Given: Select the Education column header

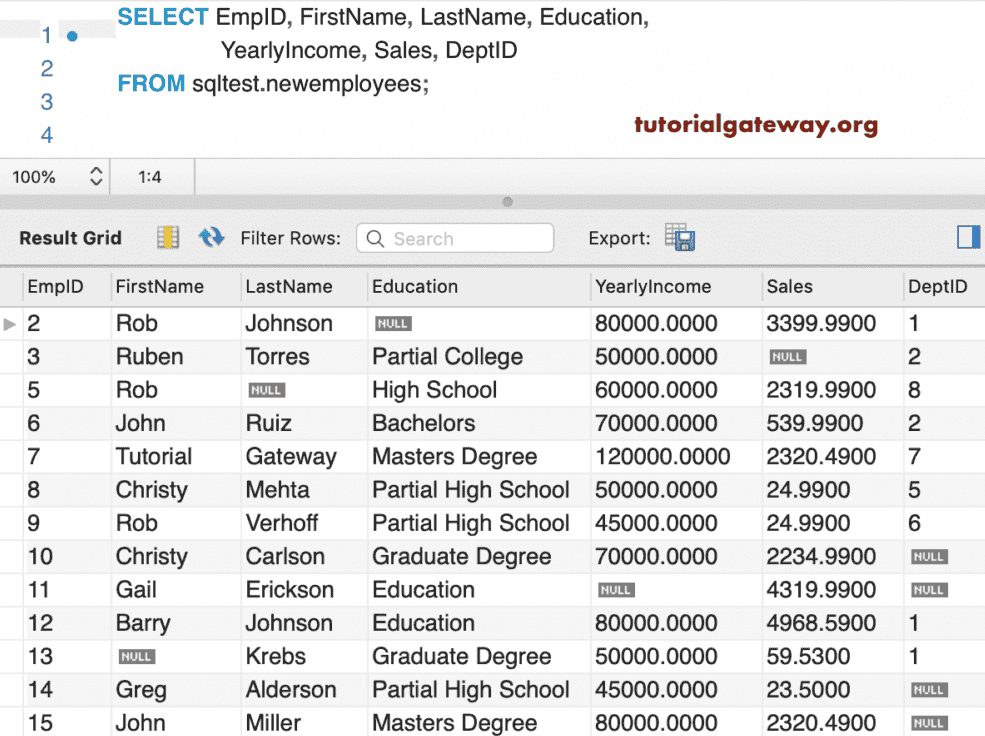Looking at the screenshot, I should point(415,287).
